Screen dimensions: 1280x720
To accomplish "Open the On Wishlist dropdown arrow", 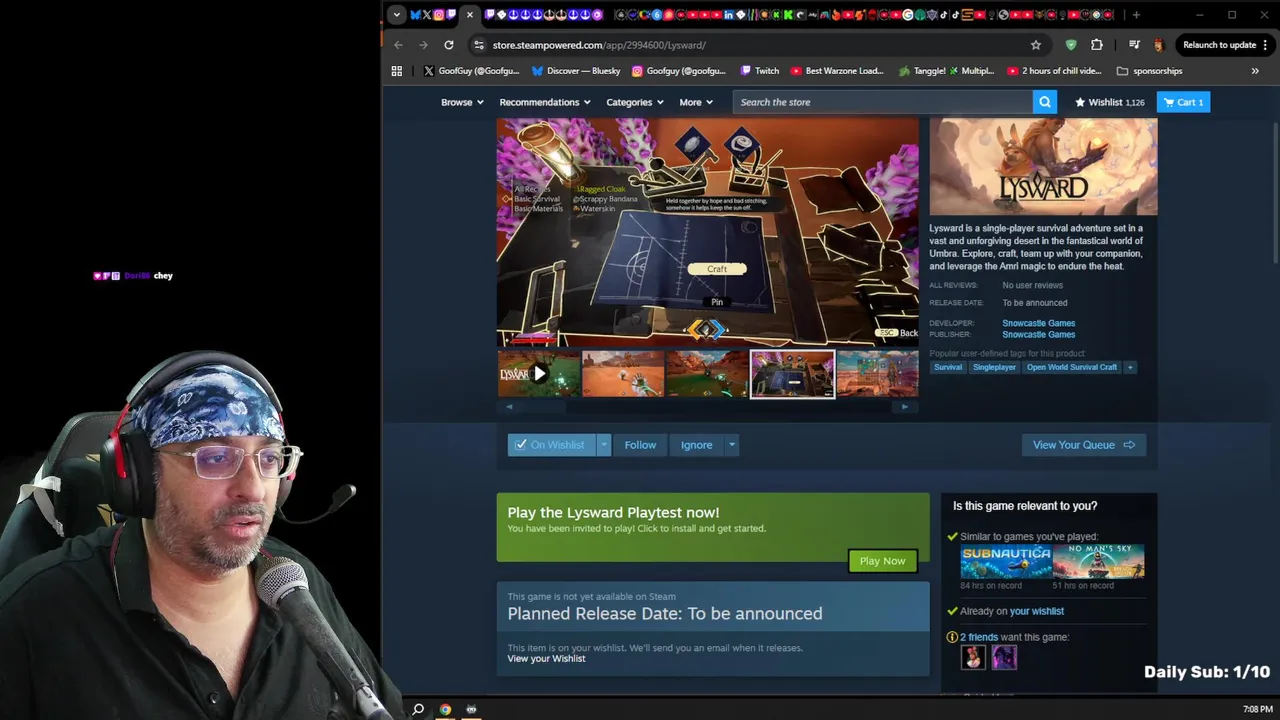I will (x=603, y=445).
